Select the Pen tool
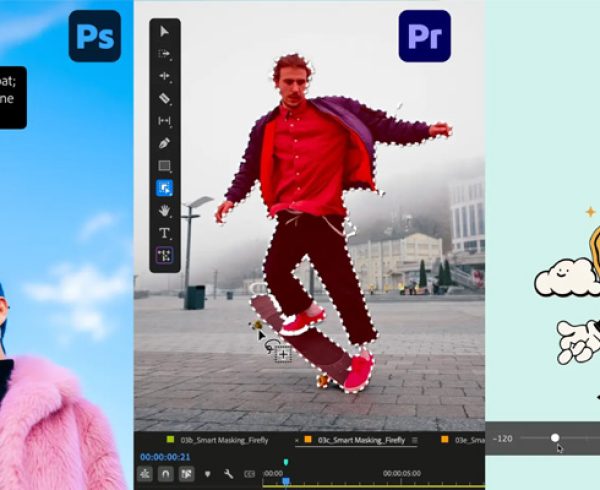Screen dimensions: 600x490 [165, 143]
